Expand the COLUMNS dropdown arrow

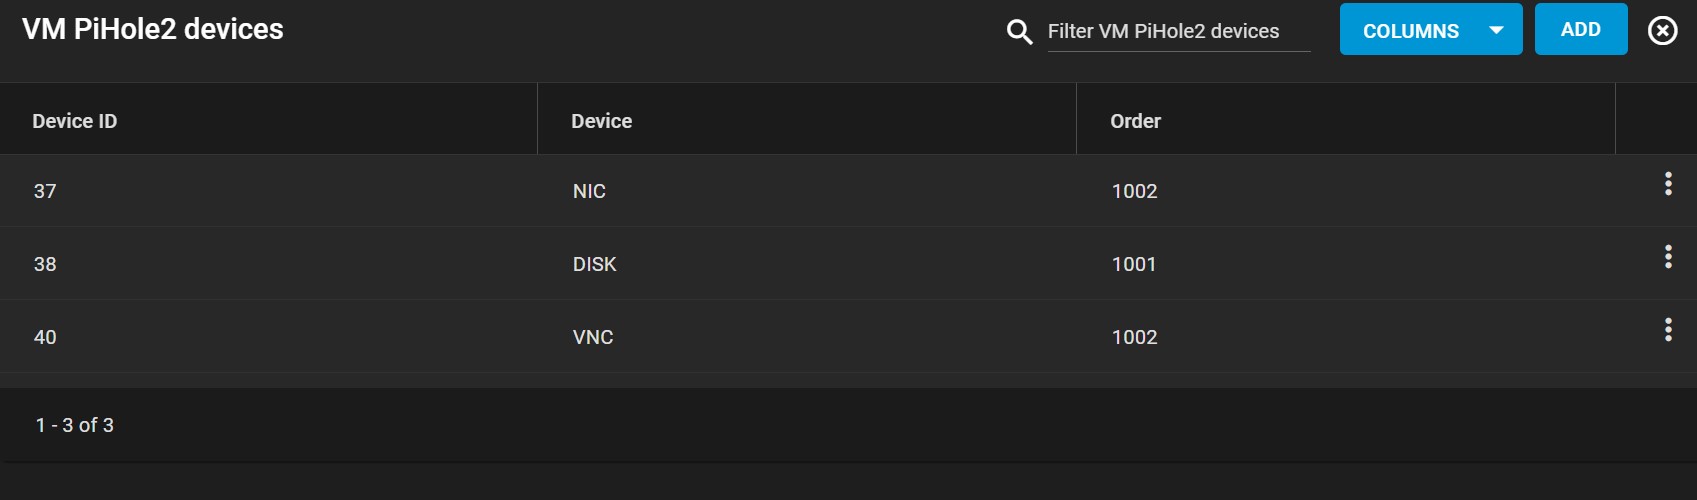click(x=1496, y=30)
